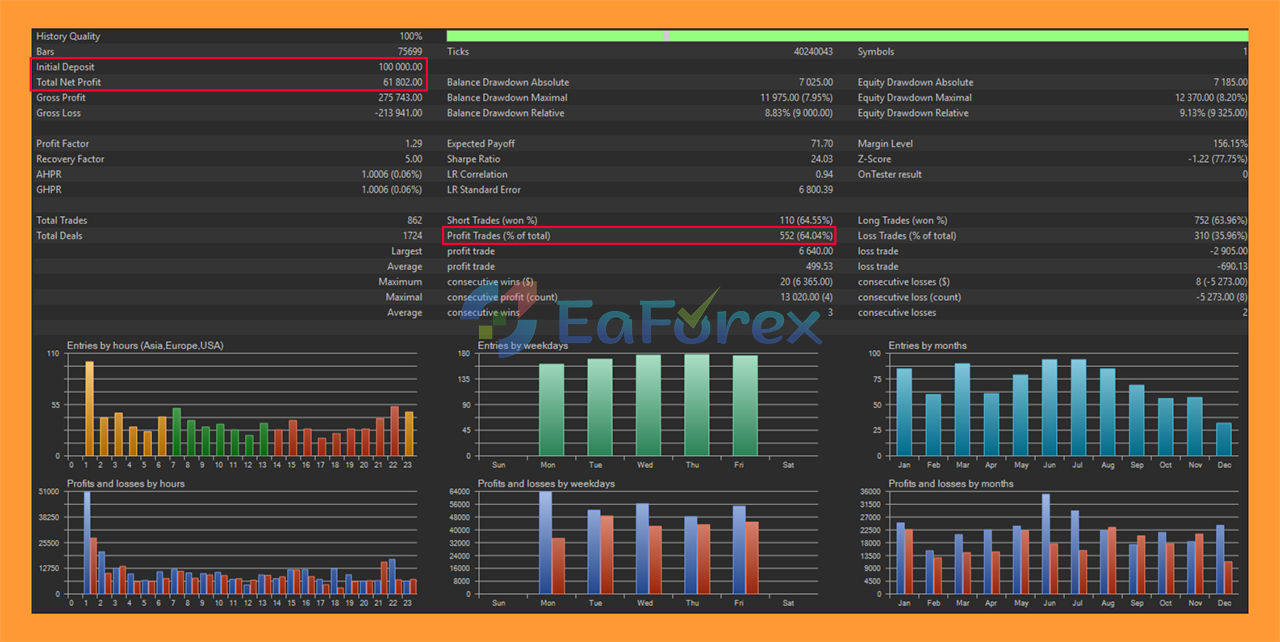Click the Total Net Profit value
1280x642 pixels.
coord(402,82)
